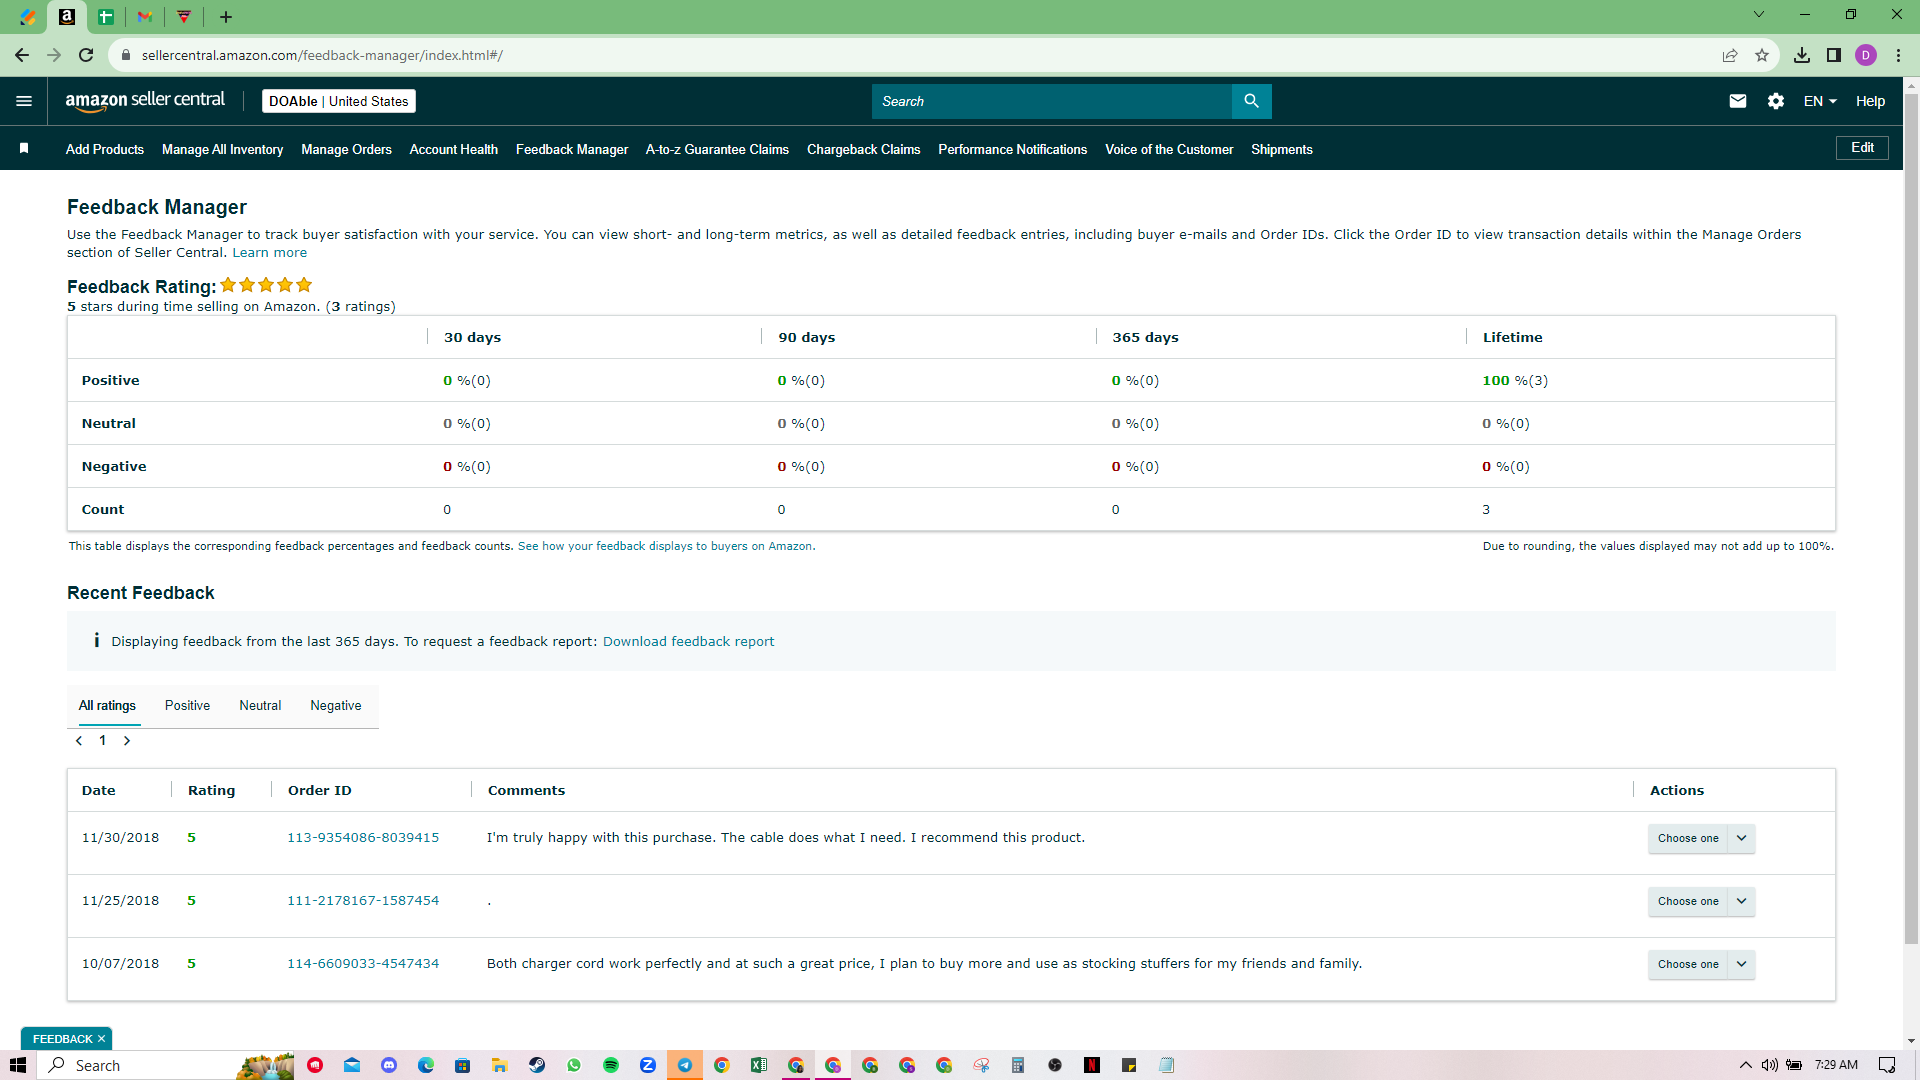The height and width of the screenshot is (1080, 1920).
Task: Select the Positive ratings tab
Action: pos(187,705)
